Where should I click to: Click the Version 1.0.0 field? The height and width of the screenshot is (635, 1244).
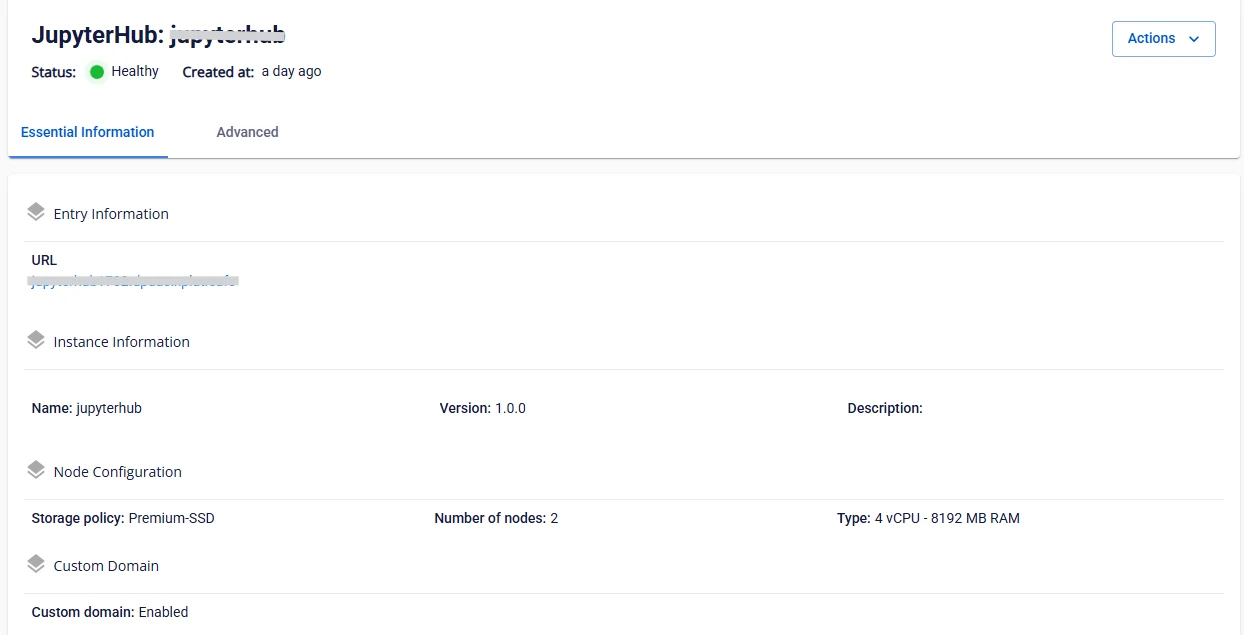482,408
